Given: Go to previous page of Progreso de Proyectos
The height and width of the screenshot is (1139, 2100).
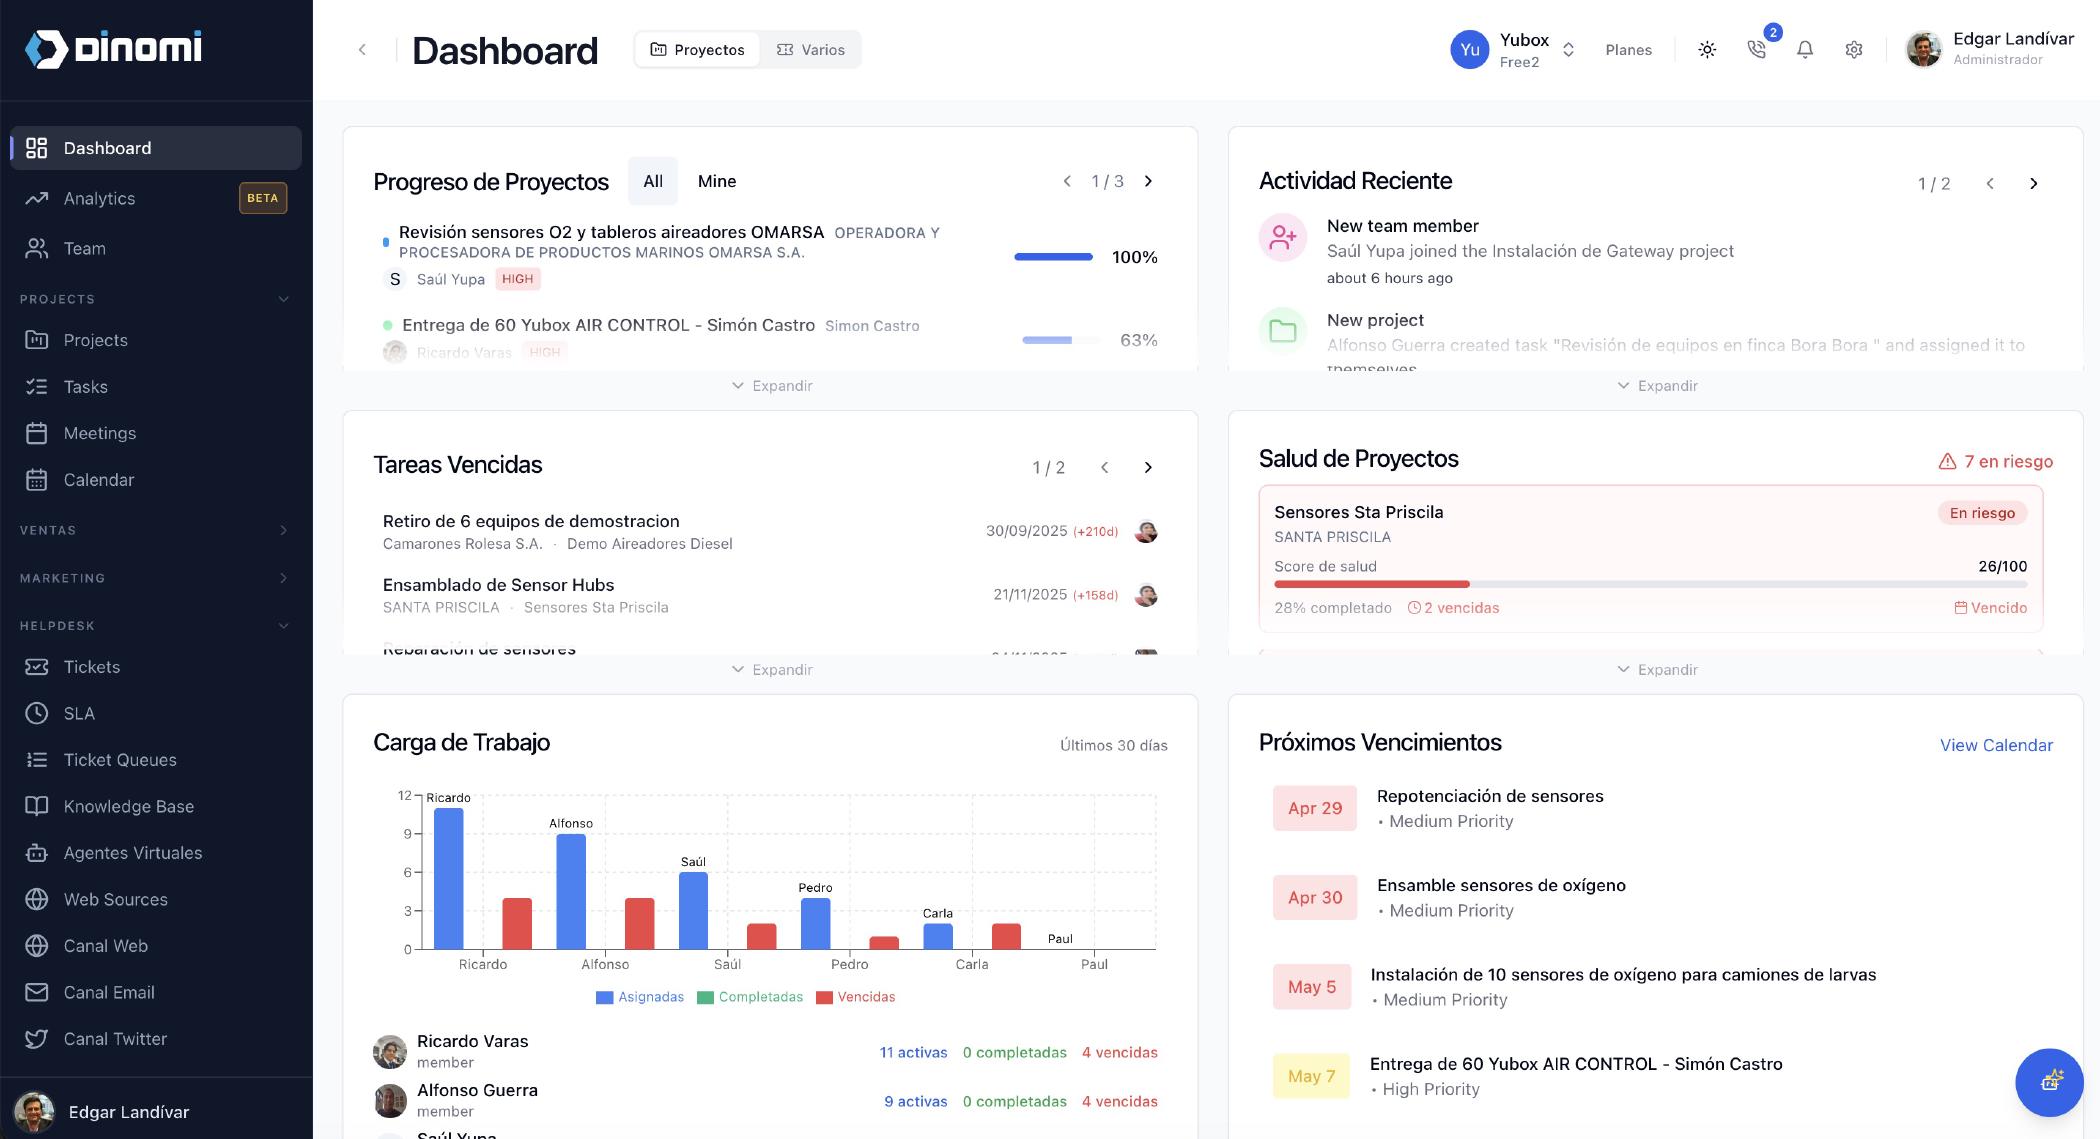Looking at the screenshot, I should 1067,181.
